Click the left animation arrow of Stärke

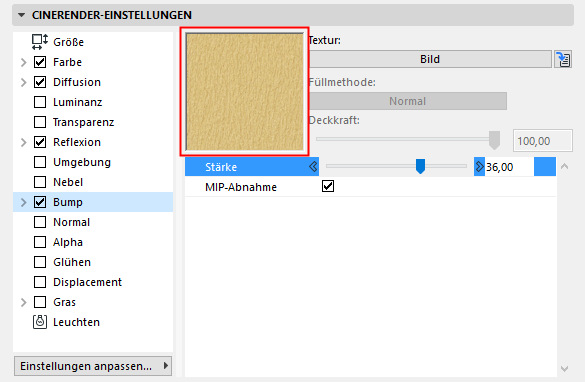pyautogui.click(x=313, y=167)
